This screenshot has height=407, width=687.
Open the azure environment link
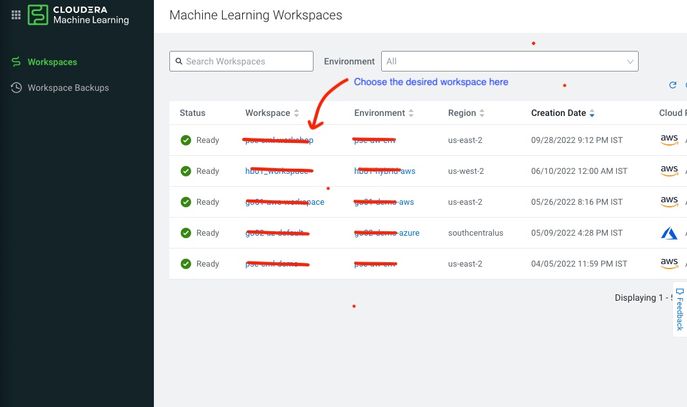pos(386,233)
